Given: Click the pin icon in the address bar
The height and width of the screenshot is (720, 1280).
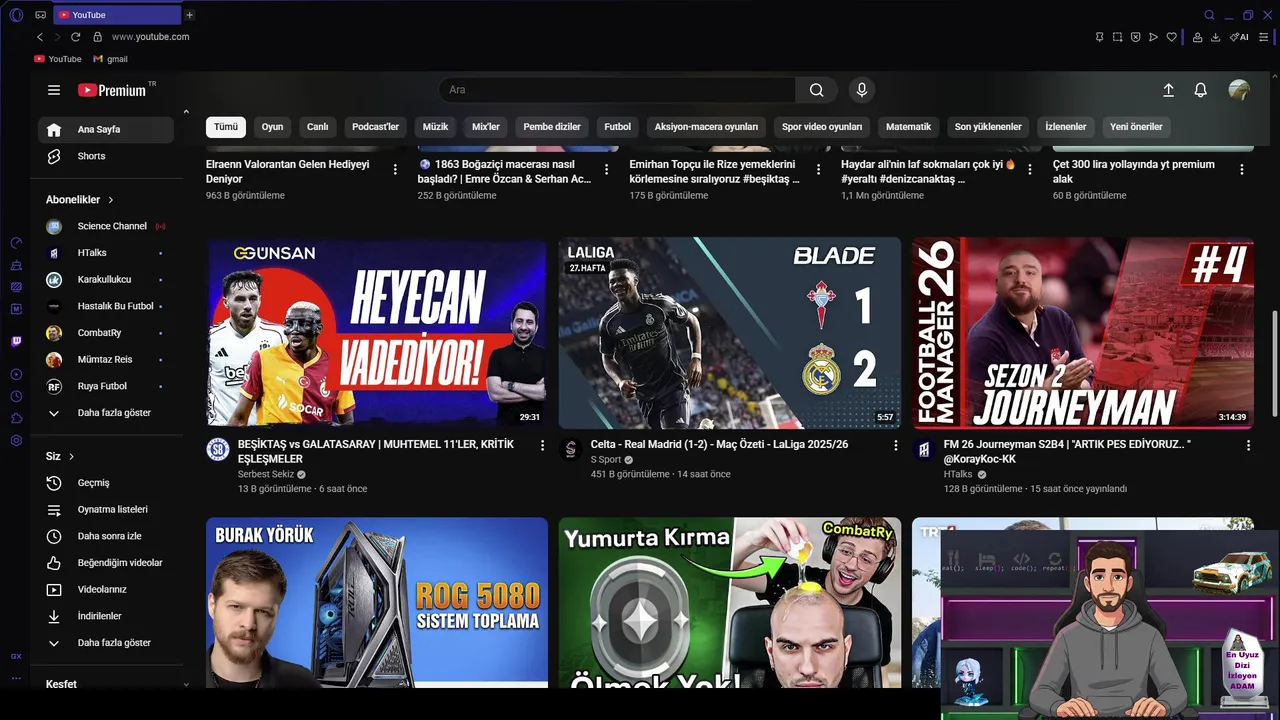Looking at the screenshot, I should (x=1099, y=37).
